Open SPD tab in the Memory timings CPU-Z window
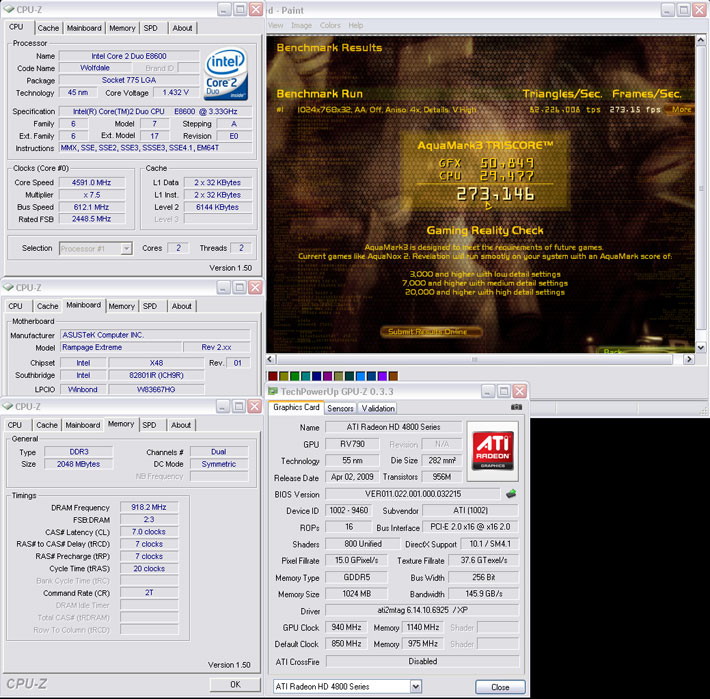This screenshot has width=710, height=699. pos(149,425)
